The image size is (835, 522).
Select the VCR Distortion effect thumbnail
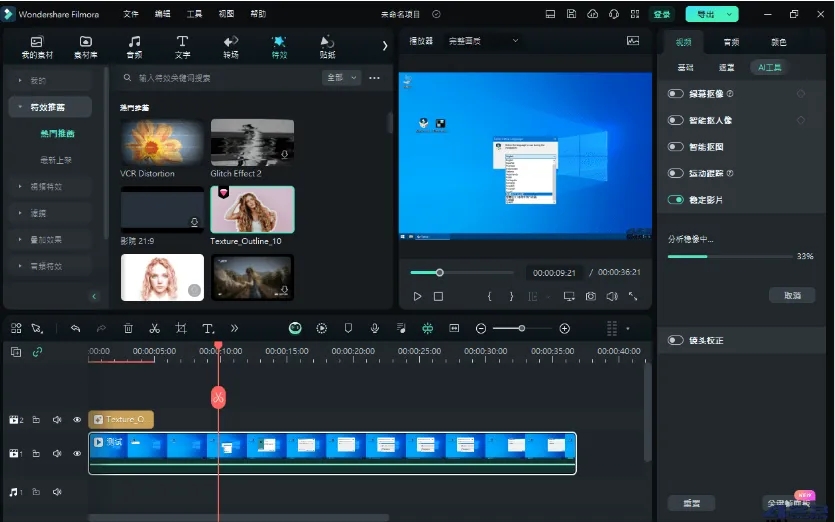tap(162, 142)
